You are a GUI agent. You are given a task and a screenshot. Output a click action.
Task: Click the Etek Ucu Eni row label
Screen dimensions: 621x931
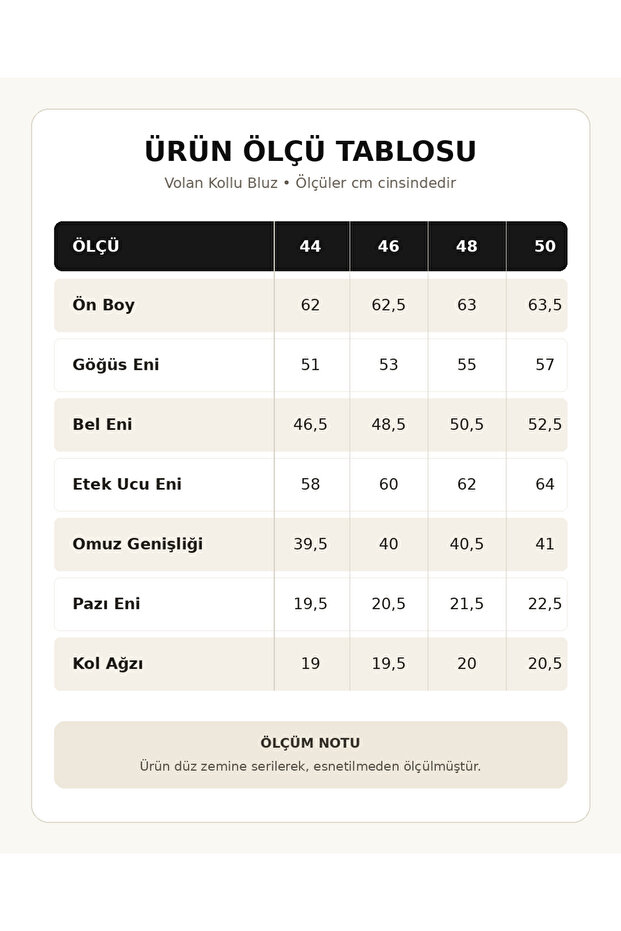click(x=127, y=484)
